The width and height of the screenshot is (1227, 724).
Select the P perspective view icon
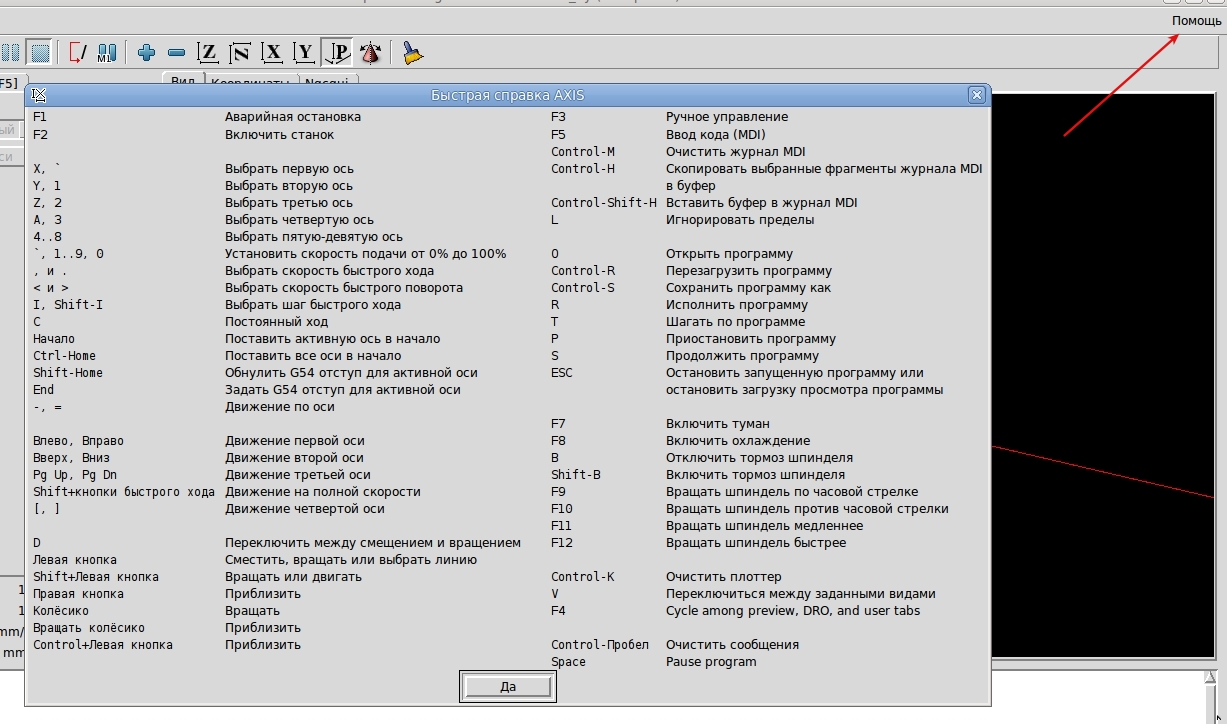tap(339, 53)
